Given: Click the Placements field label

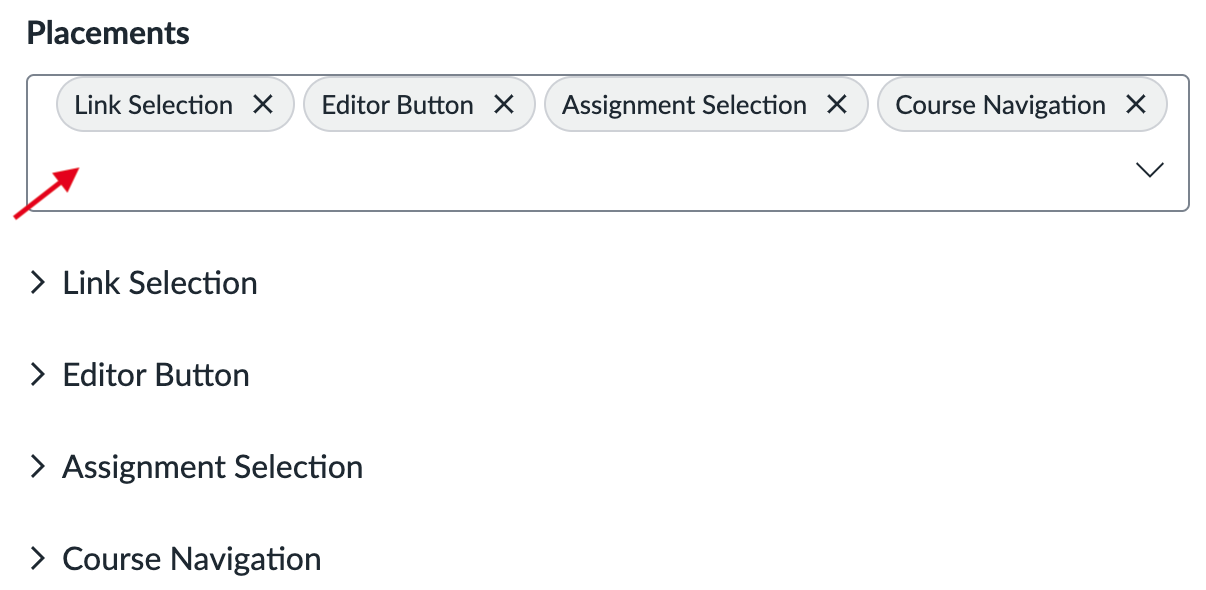Looking at the screenshot, I should [108, 33].
